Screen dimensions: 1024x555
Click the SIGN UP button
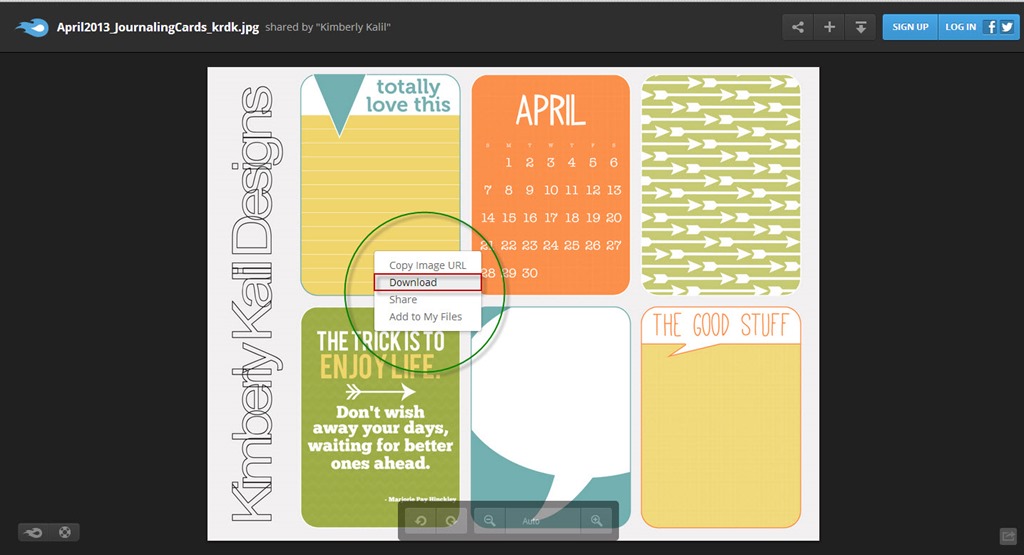coord(910,27)
